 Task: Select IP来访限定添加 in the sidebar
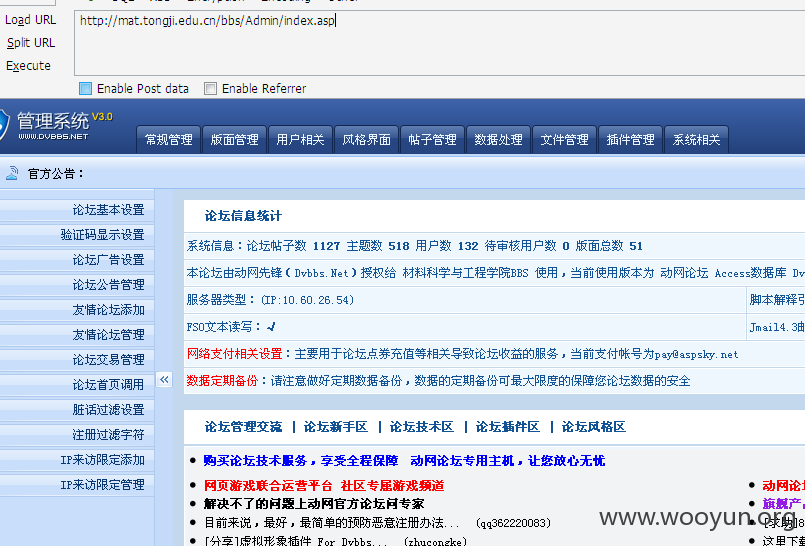pos(77,460)
